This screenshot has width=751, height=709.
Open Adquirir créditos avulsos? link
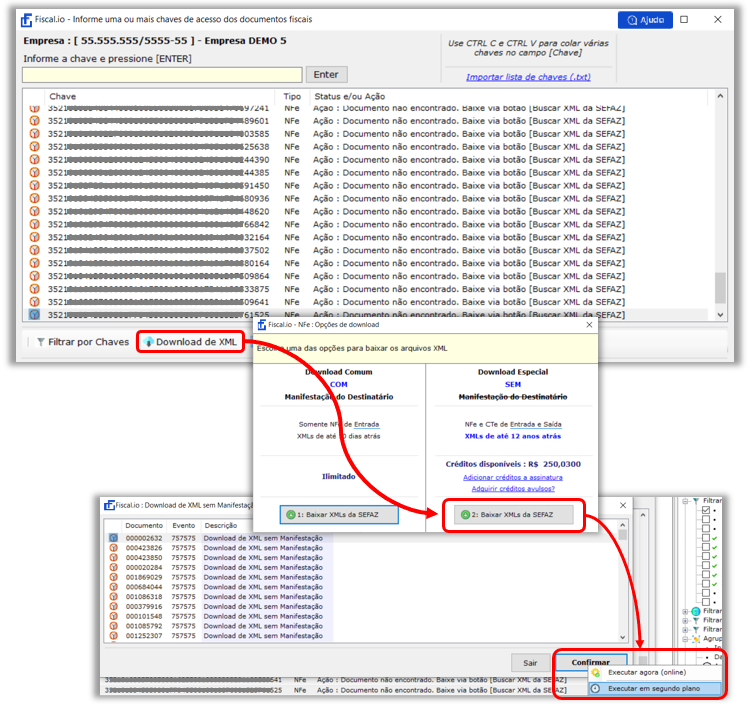pos(513,489)
